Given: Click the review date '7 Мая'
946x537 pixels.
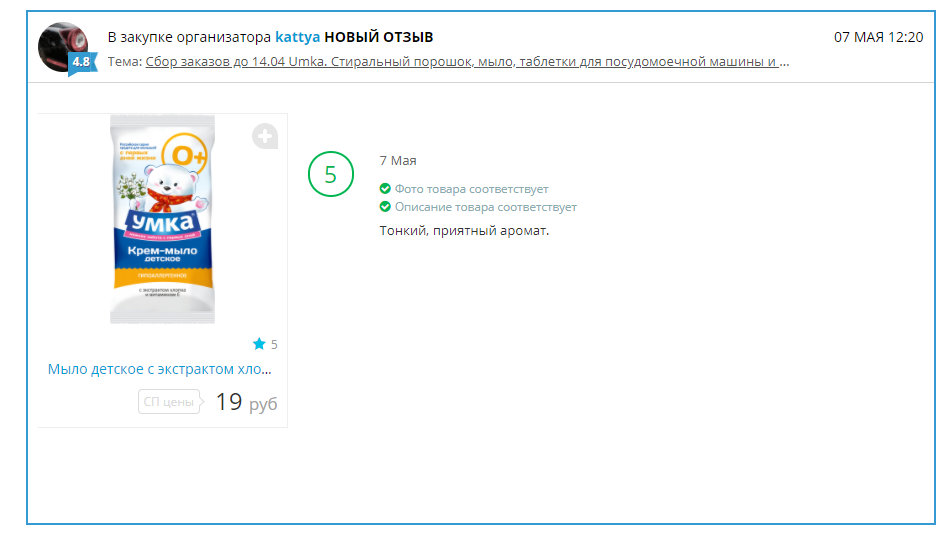Looking at the screenshot, I should [398, 160].
